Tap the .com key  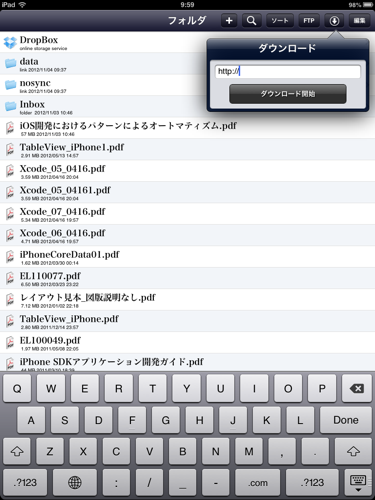tap(258, 482)
